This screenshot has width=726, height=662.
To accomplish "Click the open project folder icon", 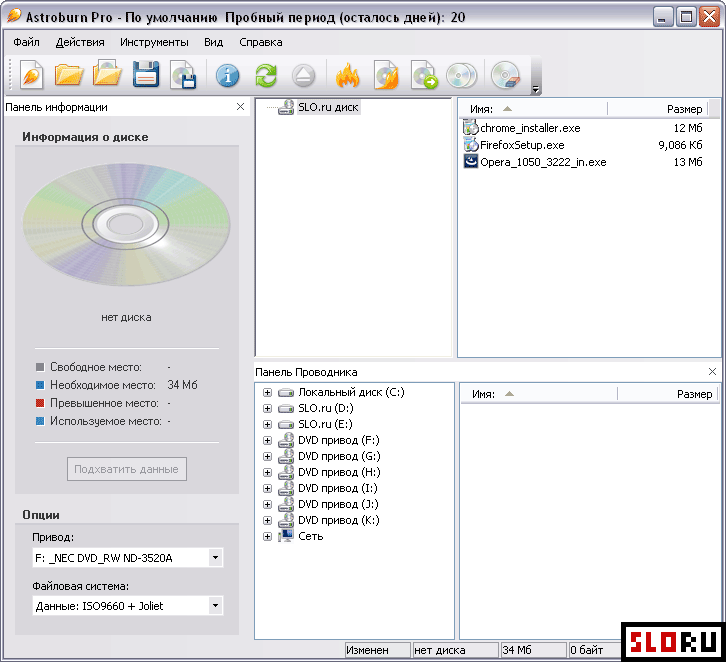I will click(x=69, y=75).
